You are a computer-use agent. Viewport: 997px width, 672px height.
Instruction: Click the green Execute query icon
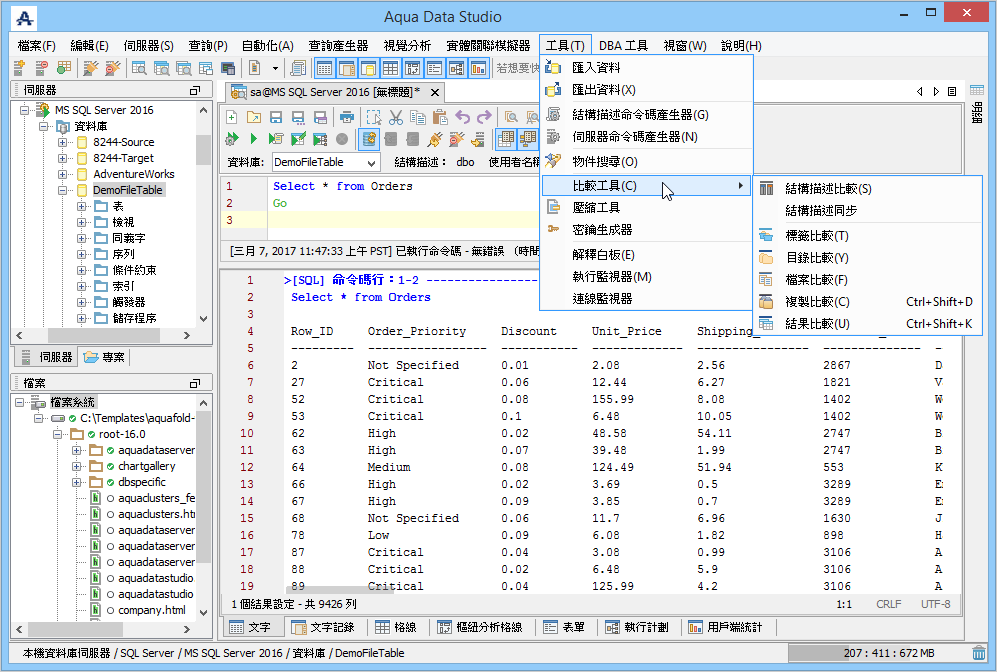(254, 139)
